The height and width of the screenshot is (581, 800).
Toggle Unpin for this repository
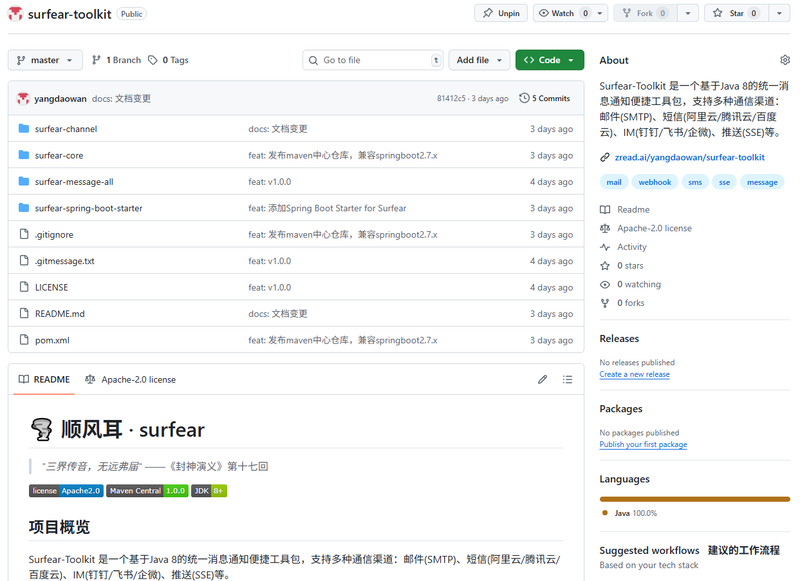coord(501,13)
